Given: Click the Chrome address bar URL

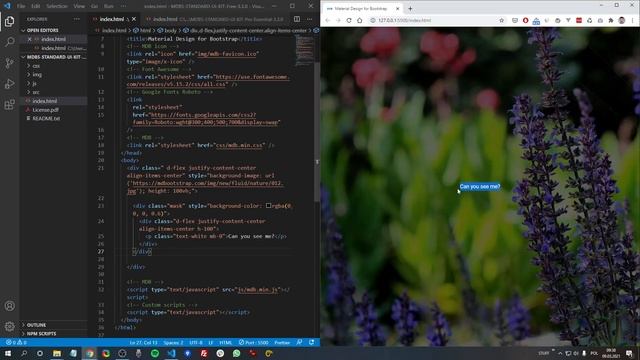Looking at the screenshot, I should coord(404,20).
